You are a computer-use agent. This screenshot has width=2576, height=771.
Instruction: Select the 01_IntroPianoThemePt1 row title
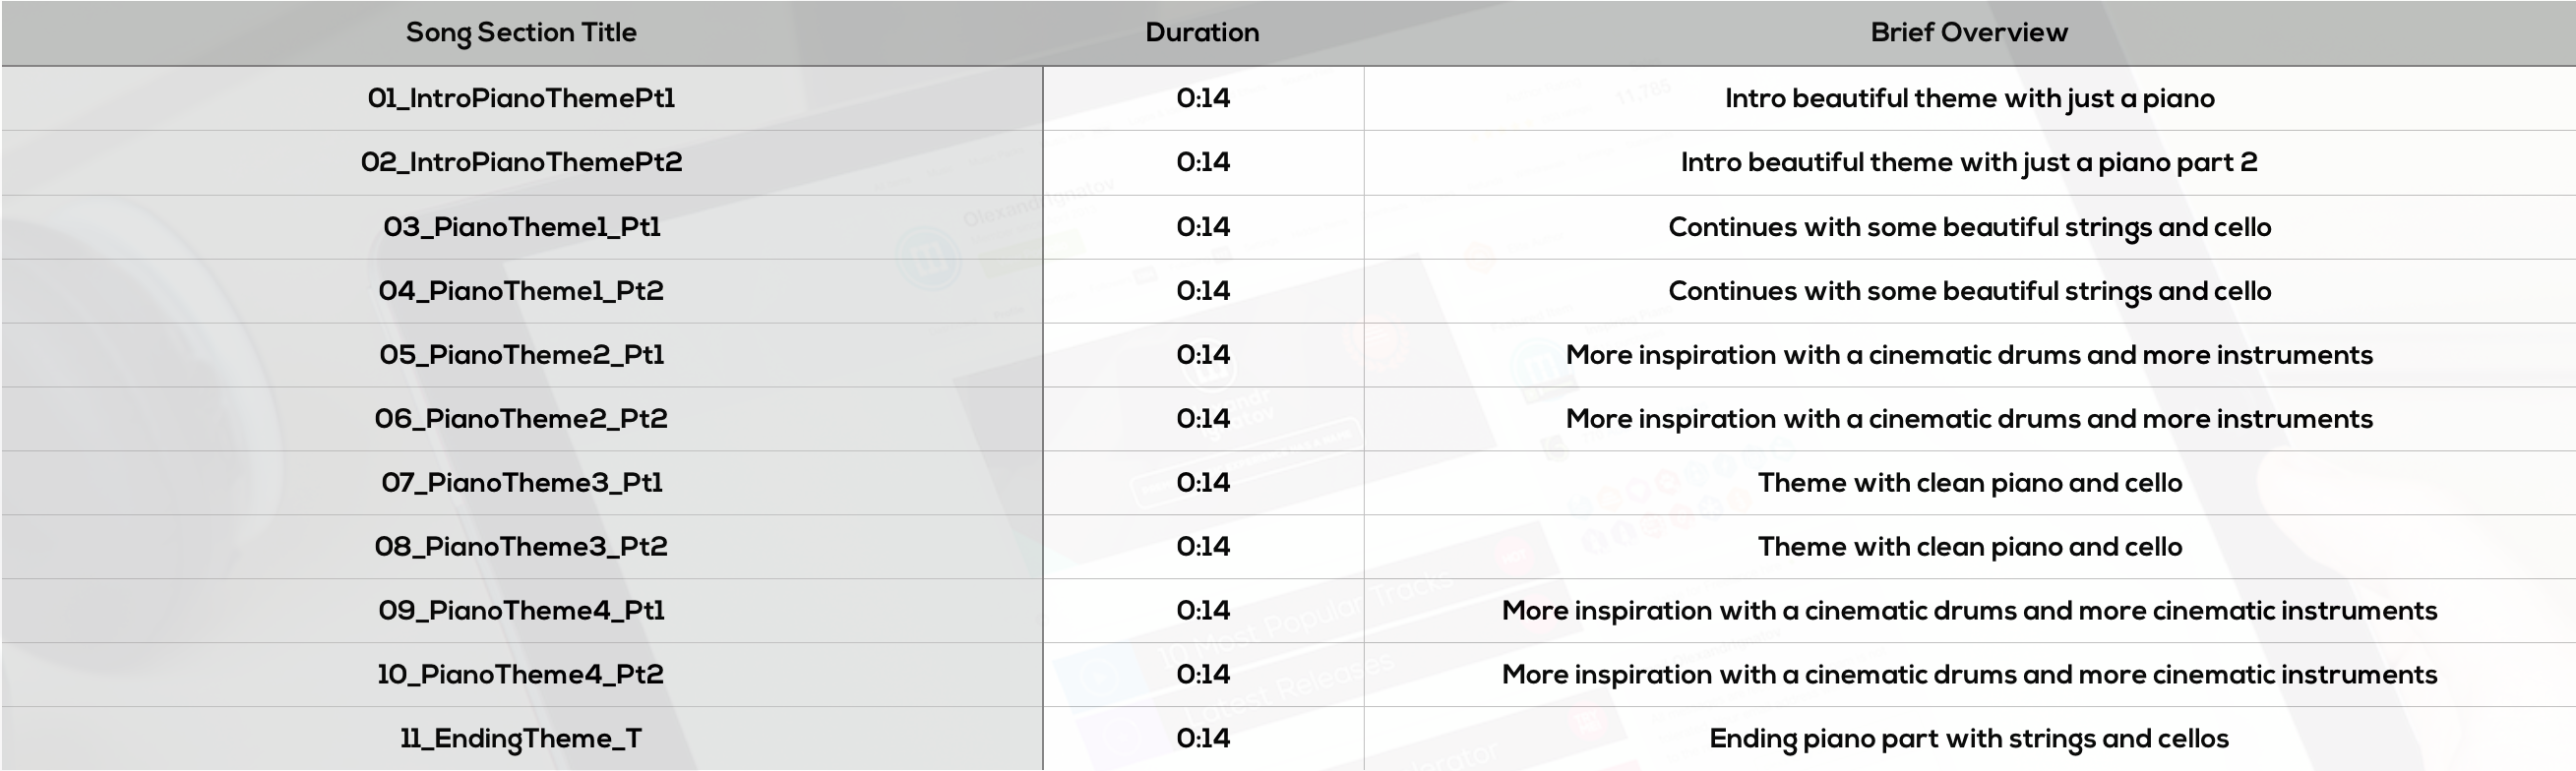pos(521,98)
